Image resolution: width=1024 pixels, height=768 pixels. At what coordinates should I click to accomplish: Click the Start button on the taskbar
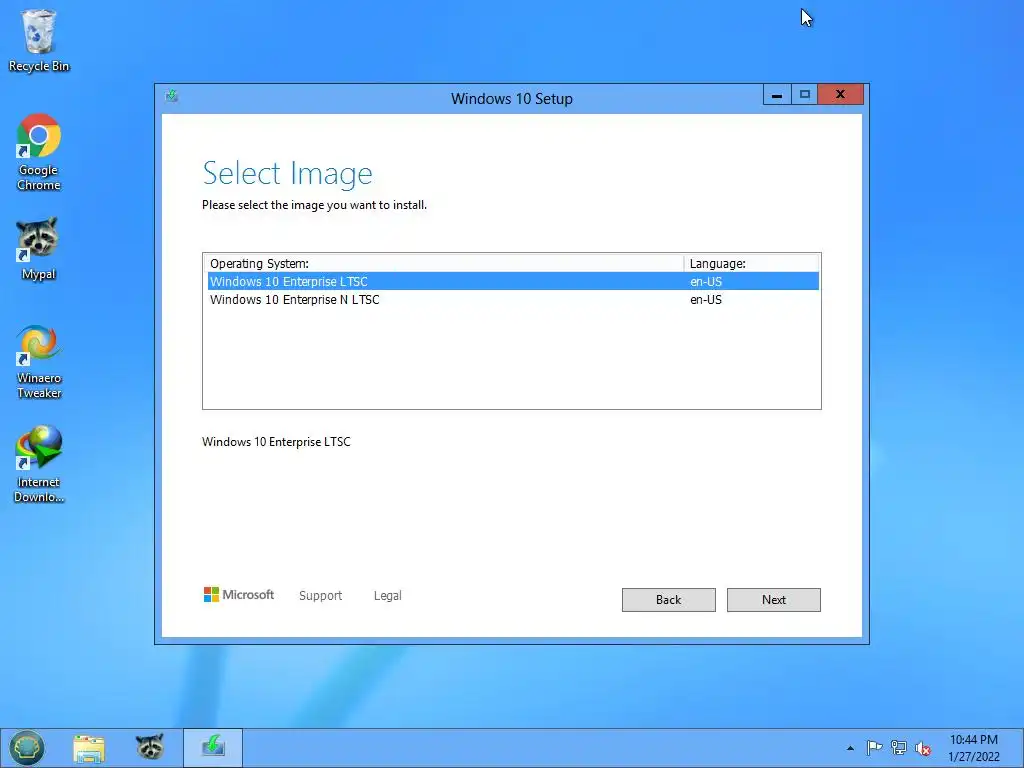click(x=27, y=747)
